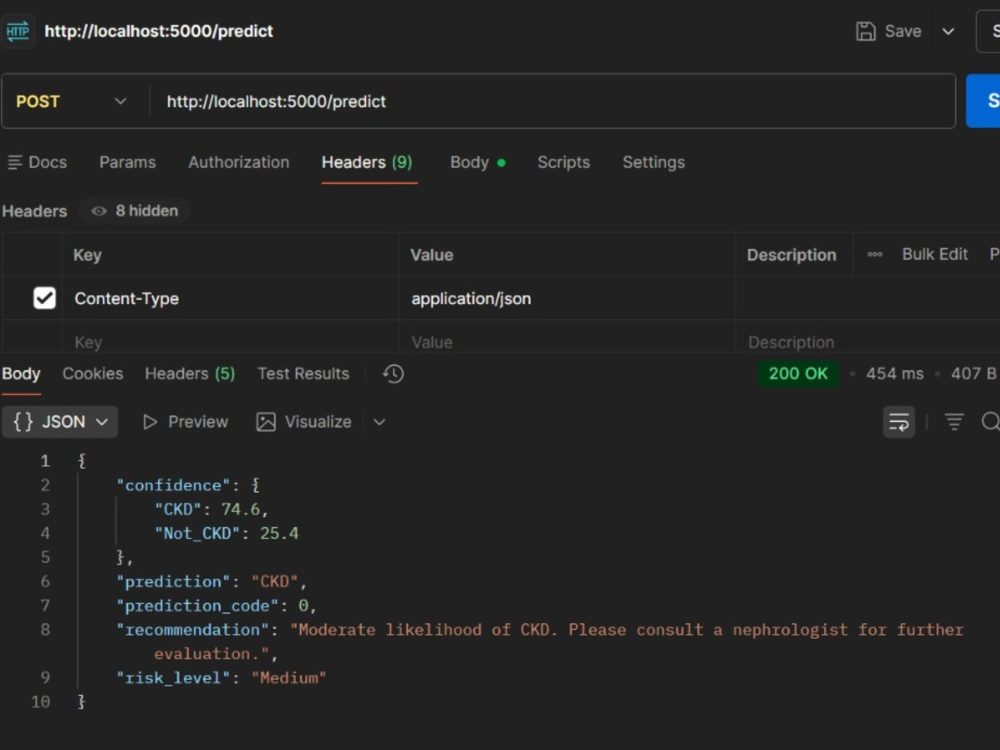Click the Content-Type key cell
Screen dimensions: 1000x750
pyautogui.click(x=231, y=298)
